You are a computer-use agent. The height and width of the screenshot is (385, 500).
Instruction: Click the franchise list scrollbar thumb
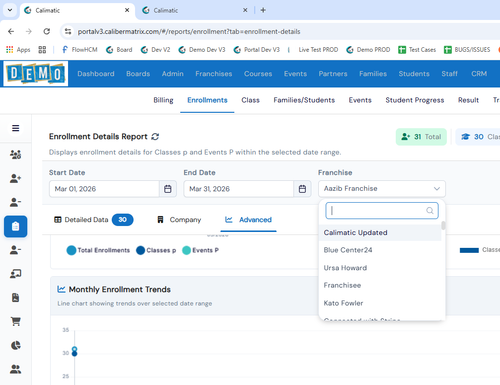(443, 226)
